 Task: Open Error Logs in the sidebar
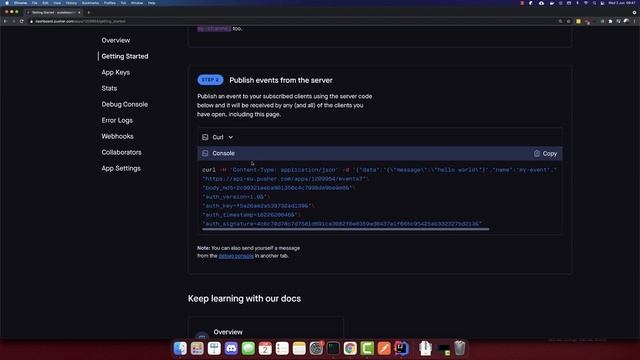click(117, 120)
